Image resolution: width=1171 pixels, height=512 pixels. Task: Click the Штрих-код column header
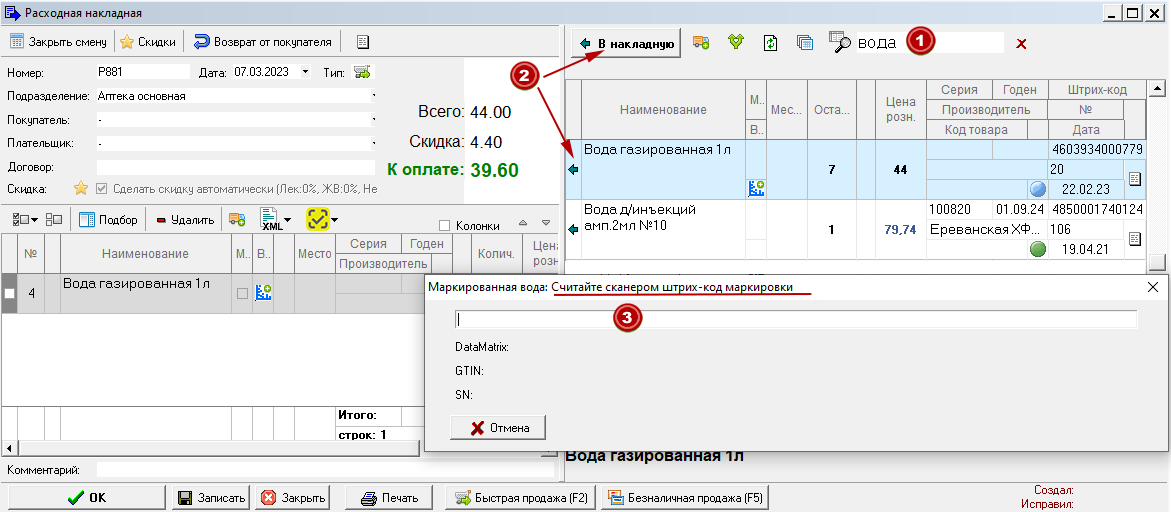click(x=1097, y=90)
